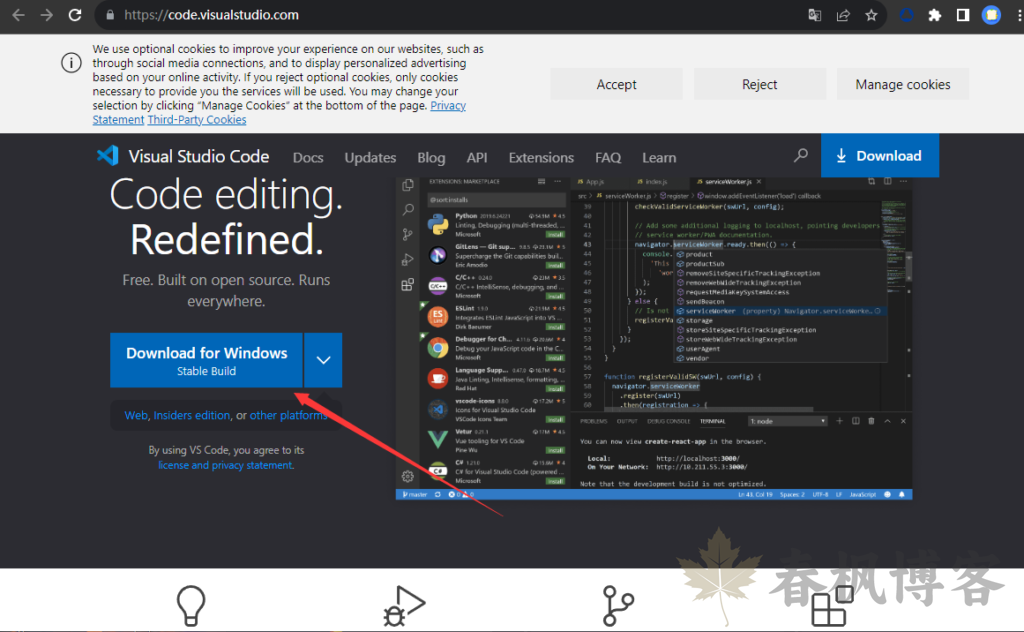Reload the page with the refresh icon
1024x632 pixels.
tap(75, 15)
